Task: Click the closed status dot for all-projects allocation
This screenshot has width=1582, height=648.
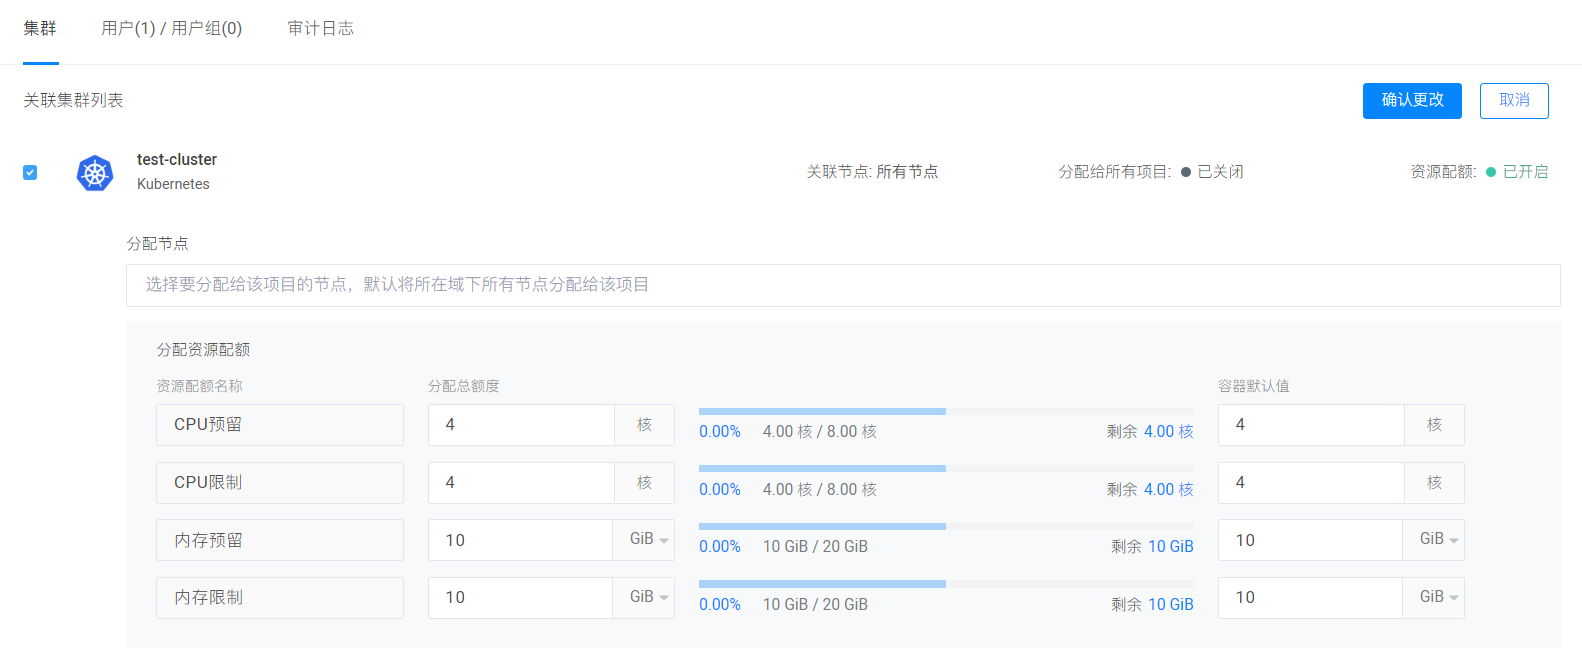Action: coord(1186,172)
